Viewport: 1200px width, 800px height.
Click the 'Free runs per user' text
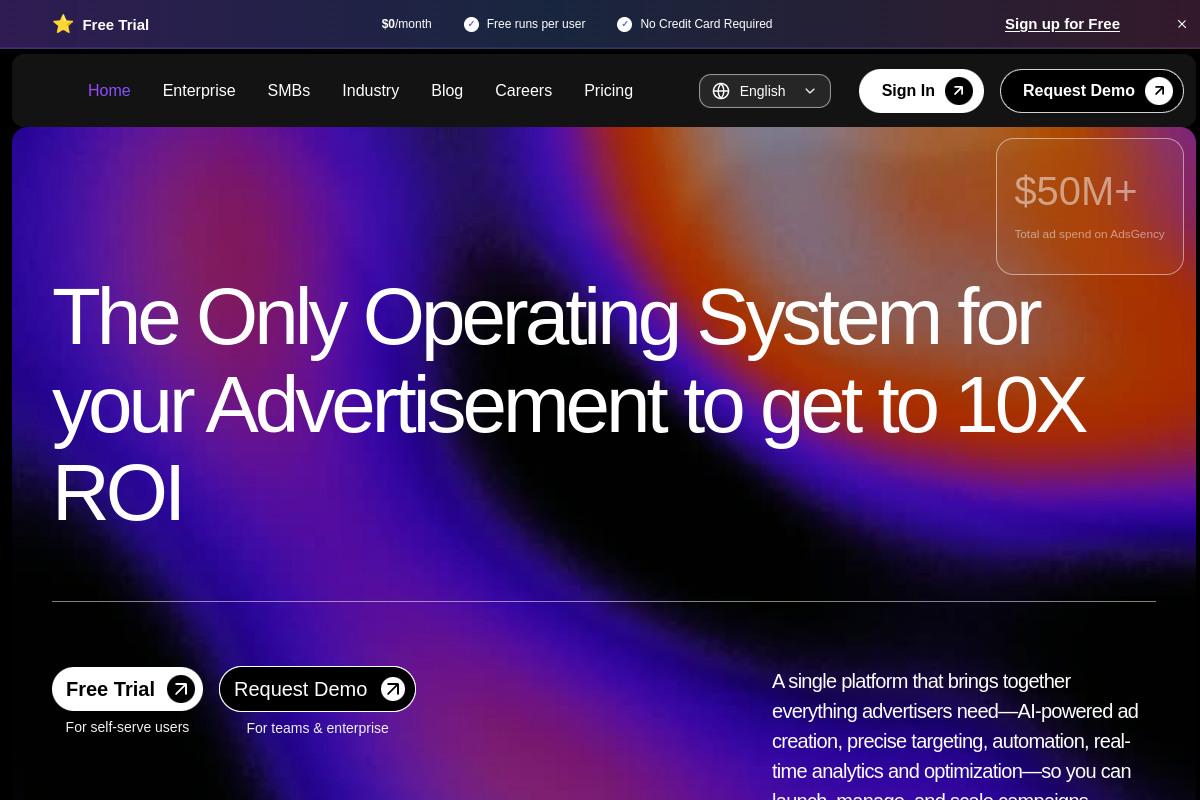pos(536,24)
